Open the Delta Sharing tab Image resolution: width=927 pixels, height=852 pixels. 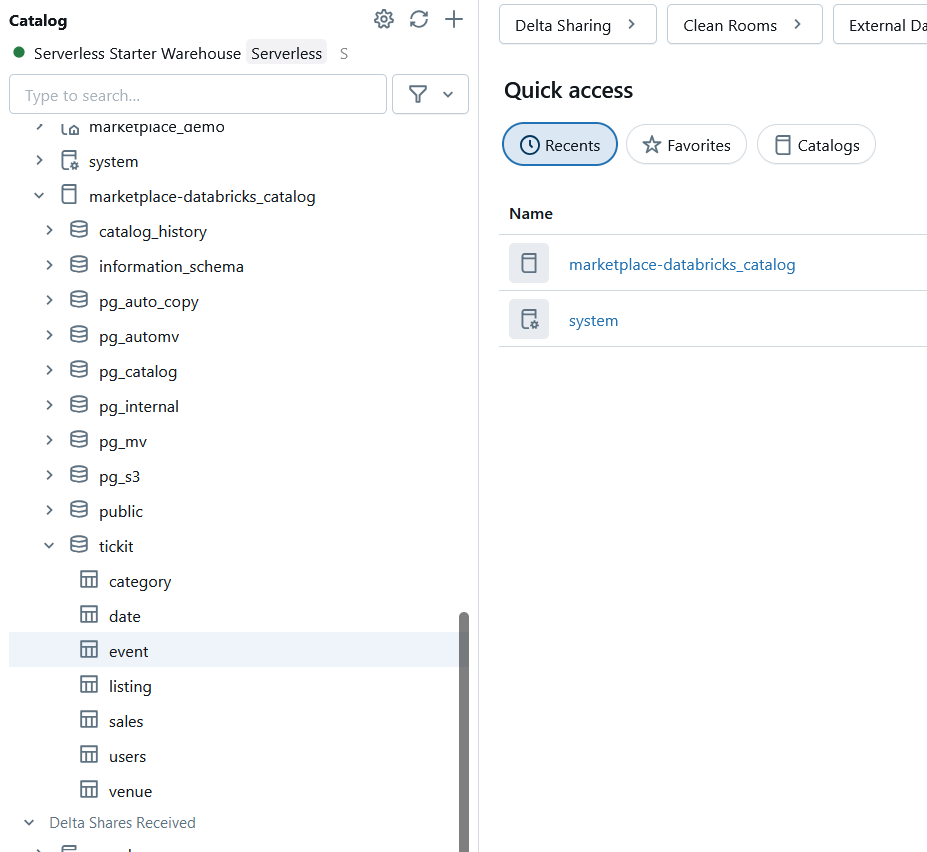[x=576, y=25]
